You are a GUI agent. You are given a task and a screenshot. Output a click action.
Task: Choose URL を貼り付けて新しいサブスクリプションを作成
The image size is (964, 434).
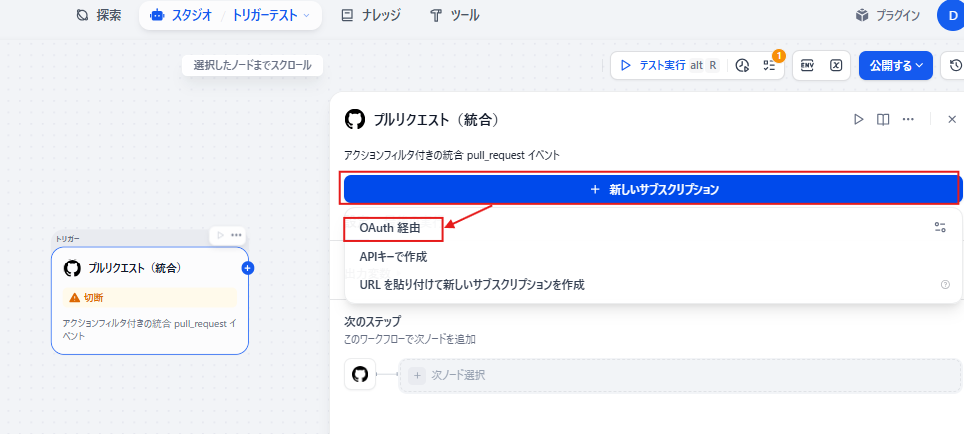472,285
